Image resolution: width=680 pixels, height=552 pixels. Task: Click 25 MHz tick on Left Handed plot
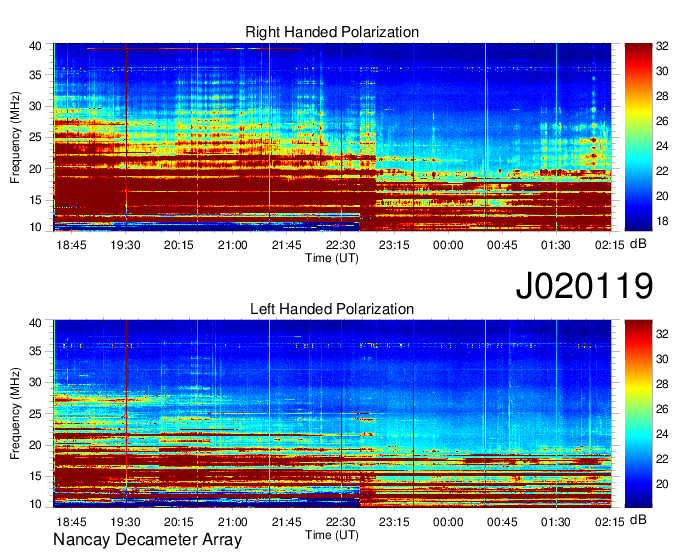tap(35, 414)
